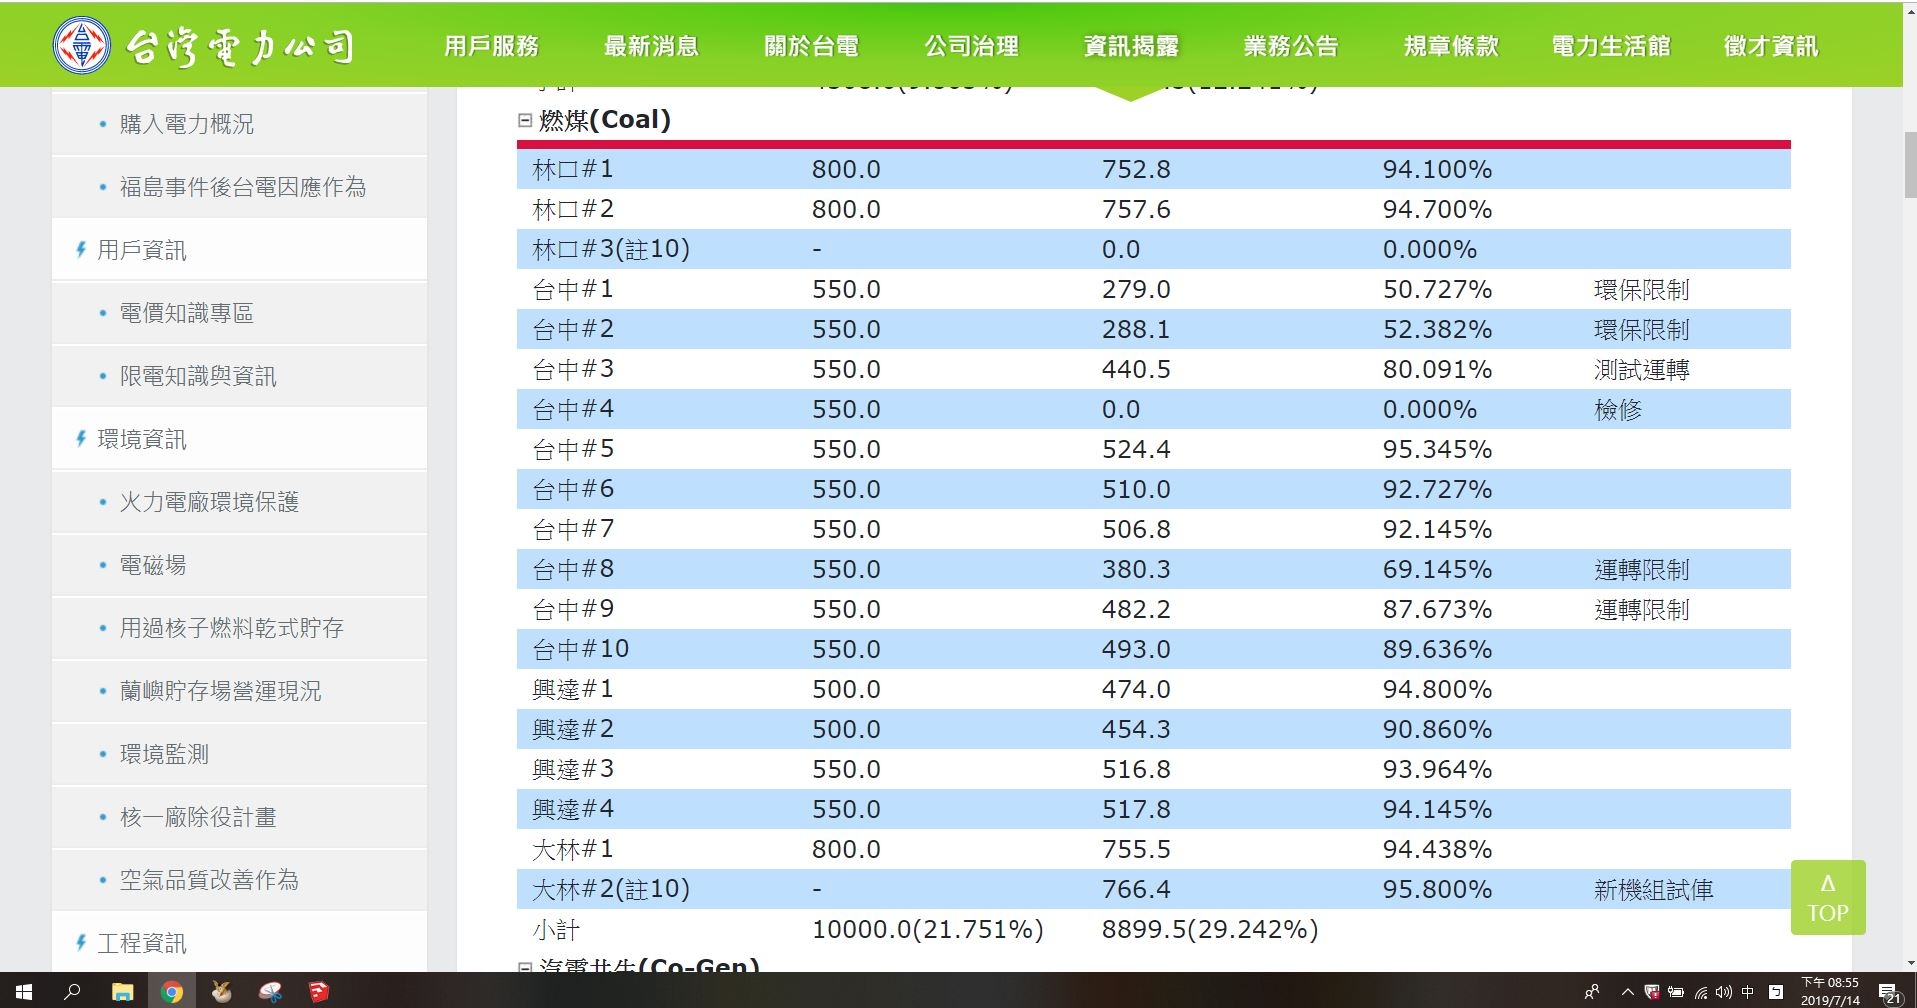1917x1008 pixels.
Task: Open Windows taskbar search
Action: [x=73, y=992]
